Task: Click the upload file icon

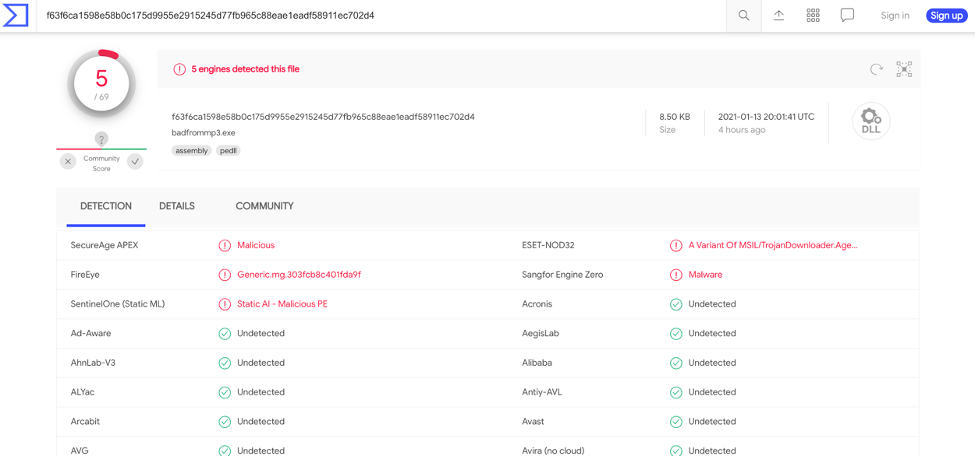Action: click(778, 16)
